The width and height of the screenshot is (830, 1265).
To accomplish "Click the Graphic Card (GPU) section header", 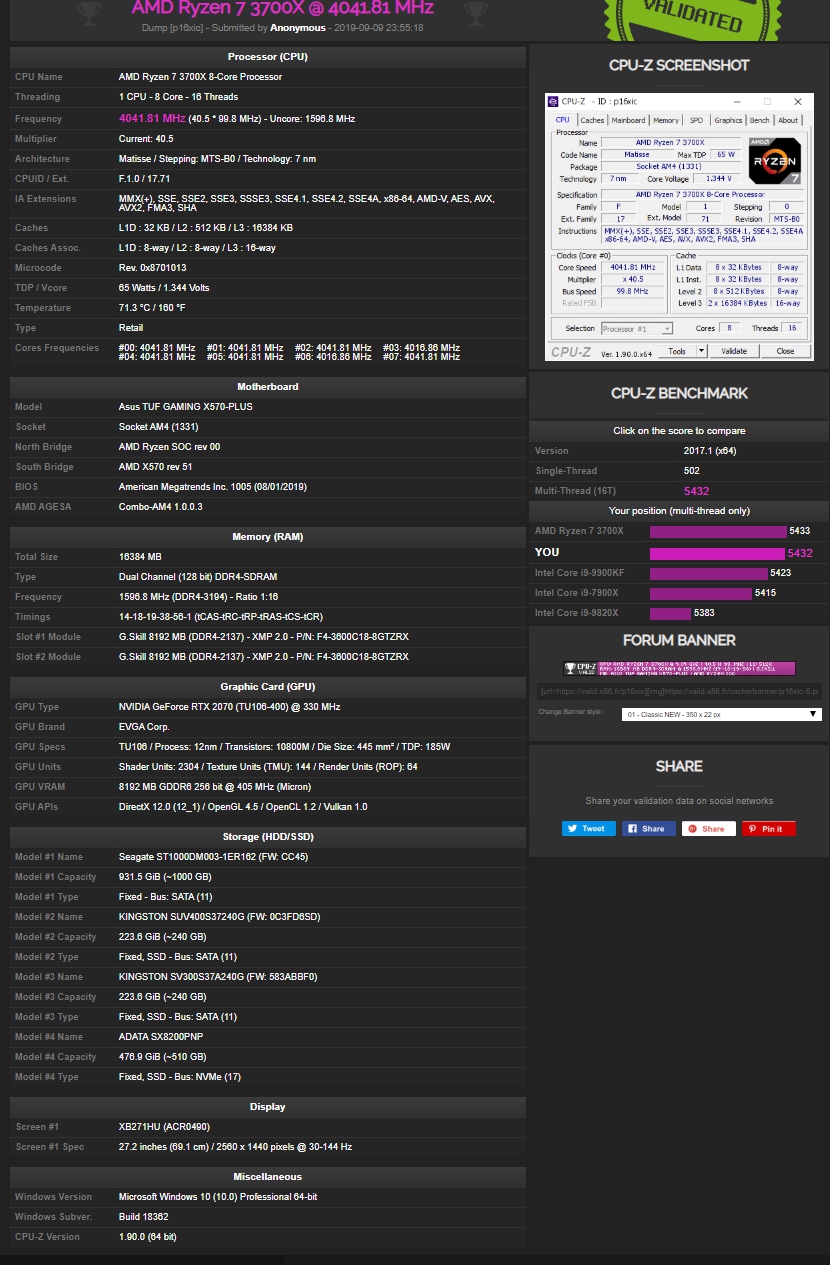I will (268, 686).
